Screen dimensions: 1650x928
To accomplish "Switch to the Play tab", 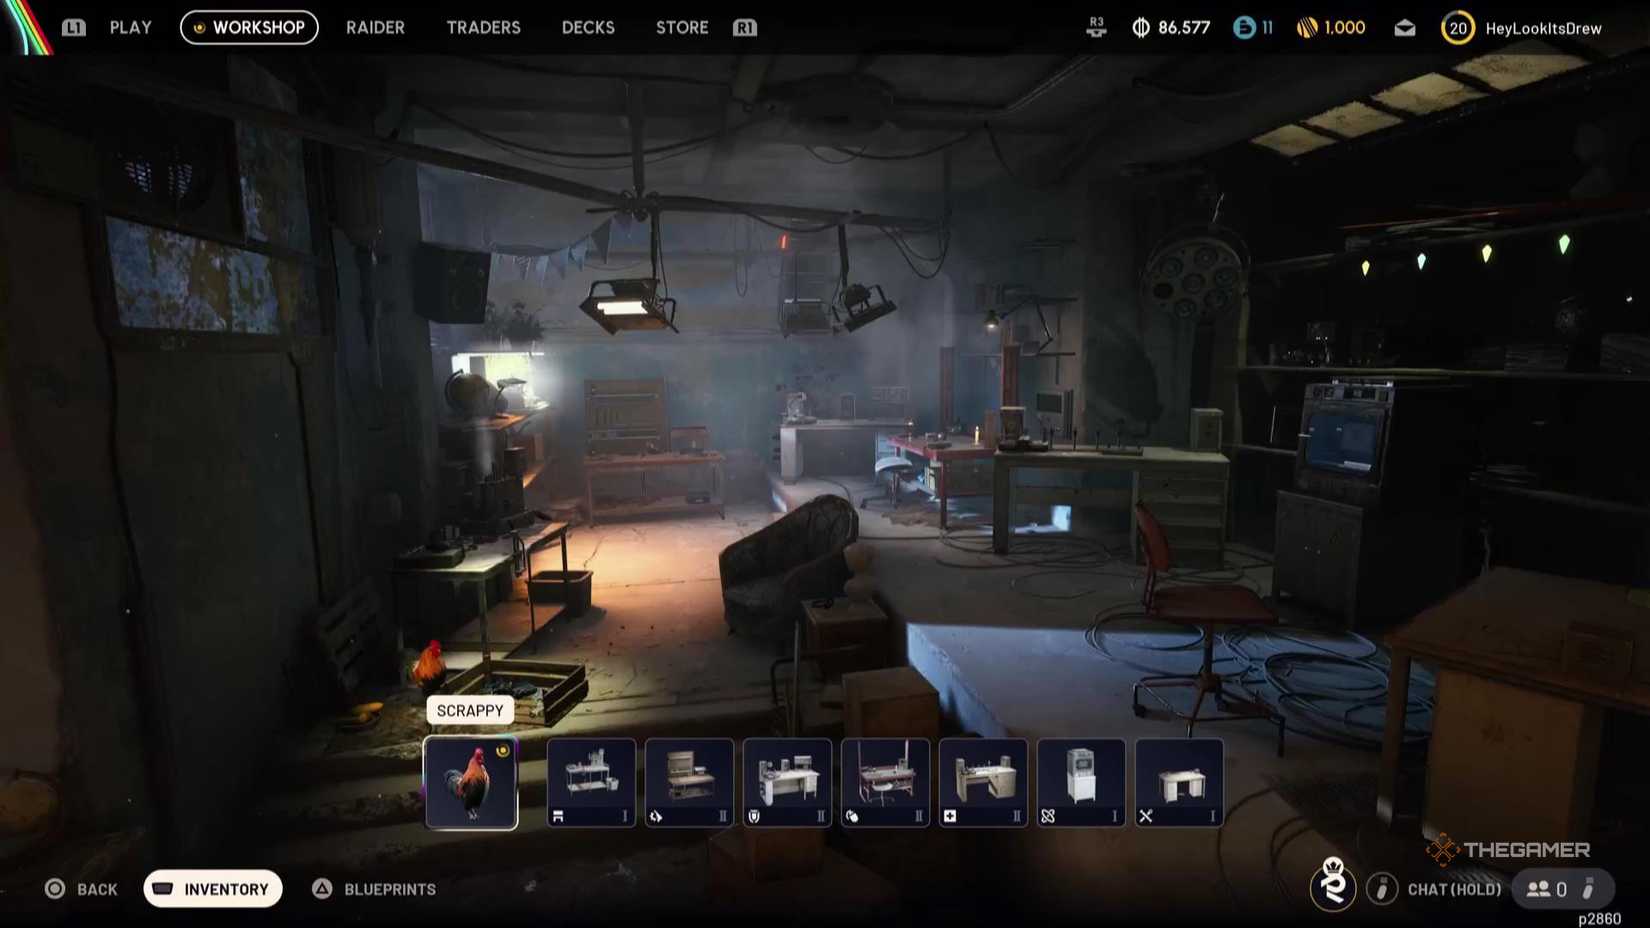I will coord(131,28).
